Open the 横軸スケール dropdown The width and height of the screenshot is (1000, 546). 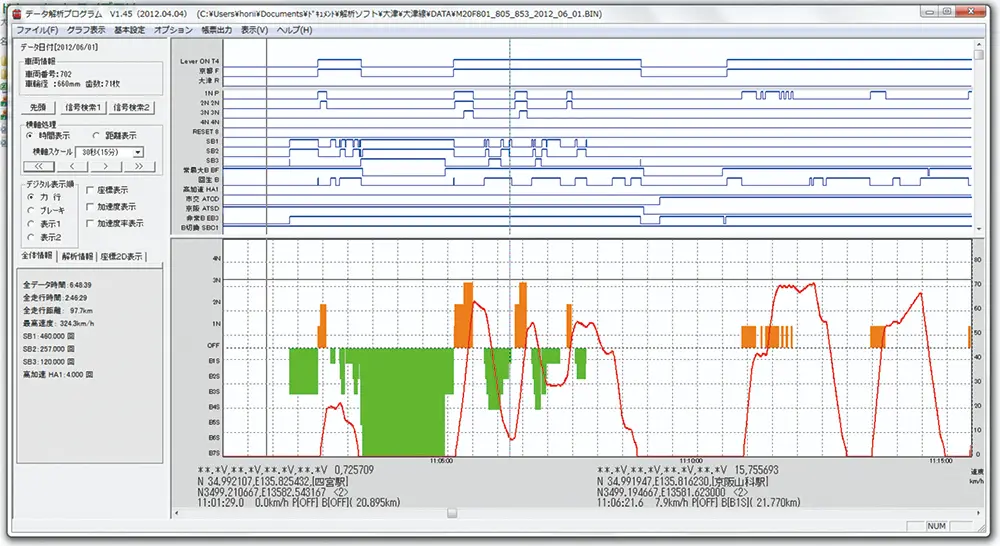click(x=137, y=152)
